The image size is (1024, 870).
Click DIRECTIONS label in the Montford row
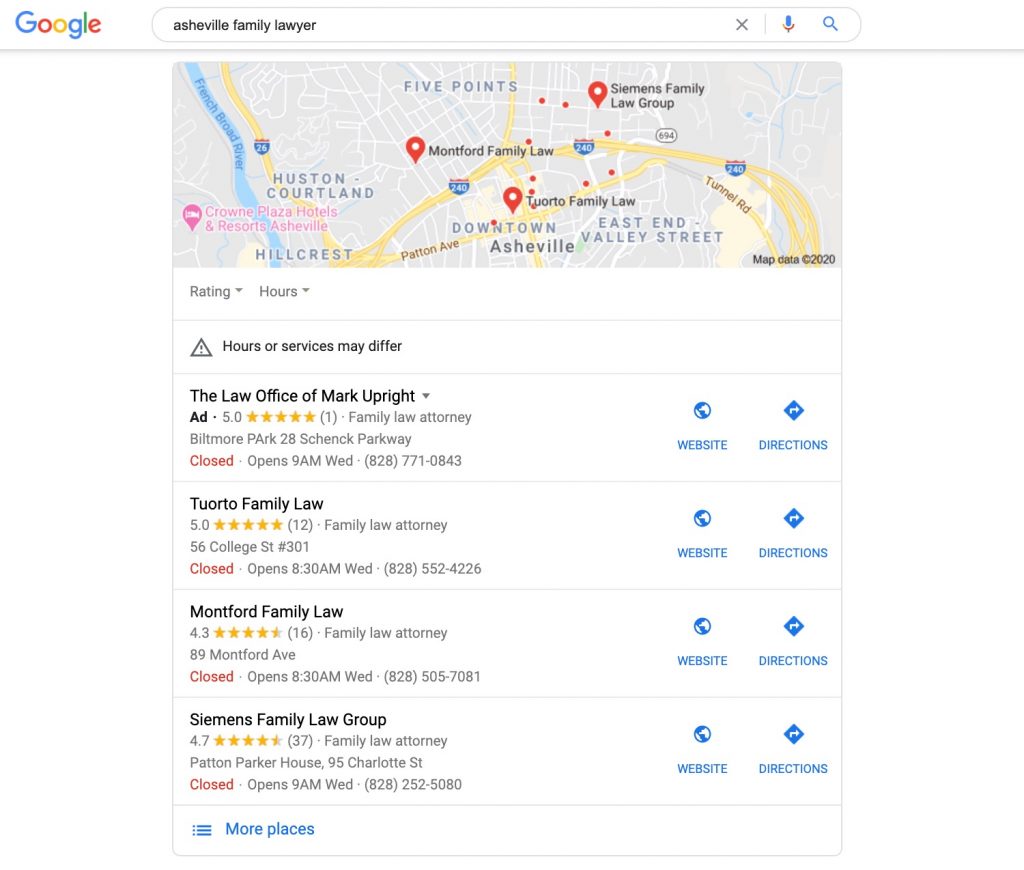coord(793,660)
